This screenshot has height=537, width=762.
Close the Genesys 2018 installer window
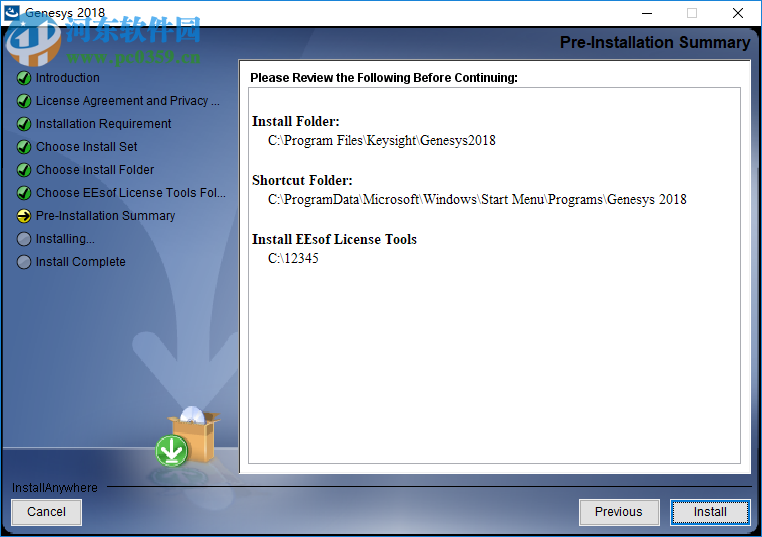pyautogui.click(x=738, y=13)
